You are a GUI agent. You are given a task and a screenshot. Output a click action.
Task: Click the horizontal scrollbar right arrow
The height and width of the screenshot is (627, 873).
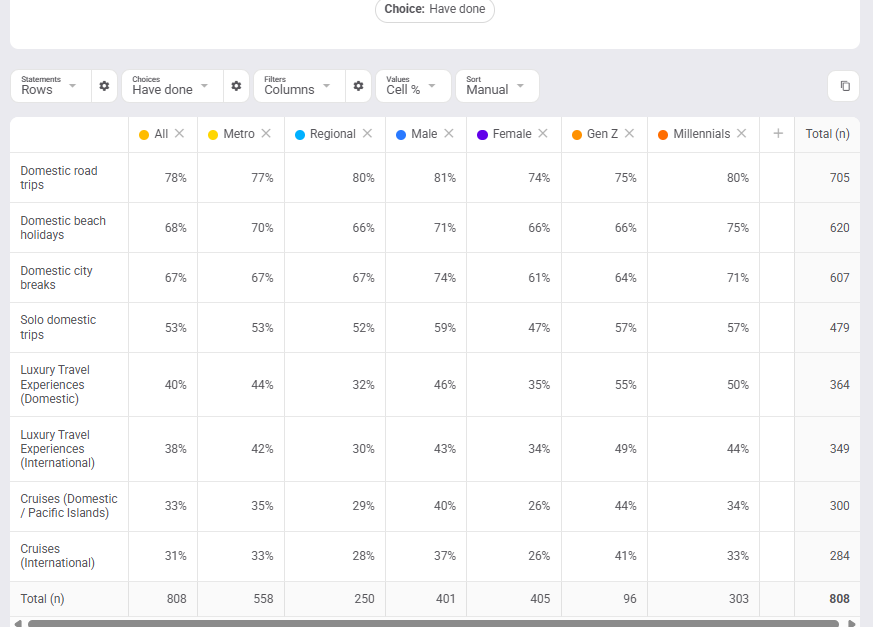point(851,623)
